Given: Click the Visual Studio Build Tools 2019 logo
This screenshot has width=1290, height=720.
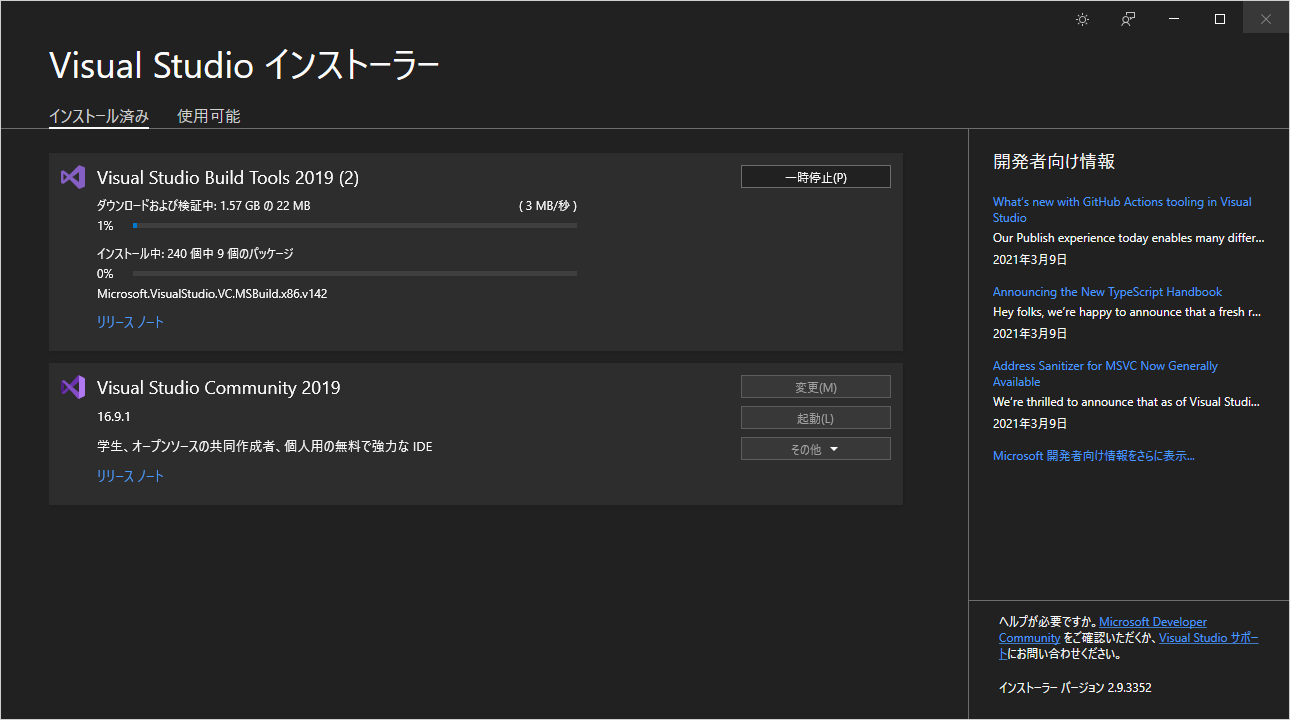Looking at the screenshot, I should [x=72, y=177].
